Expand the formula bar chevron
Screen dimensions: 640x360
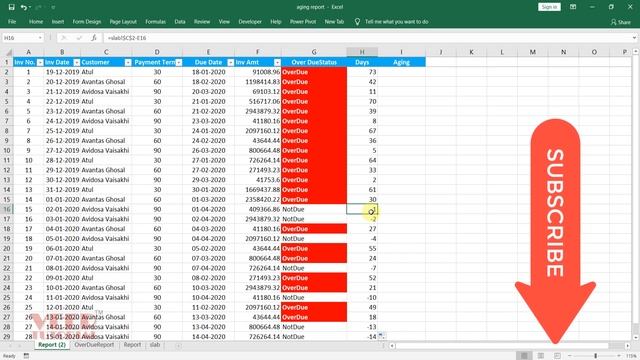coord(634,38)
